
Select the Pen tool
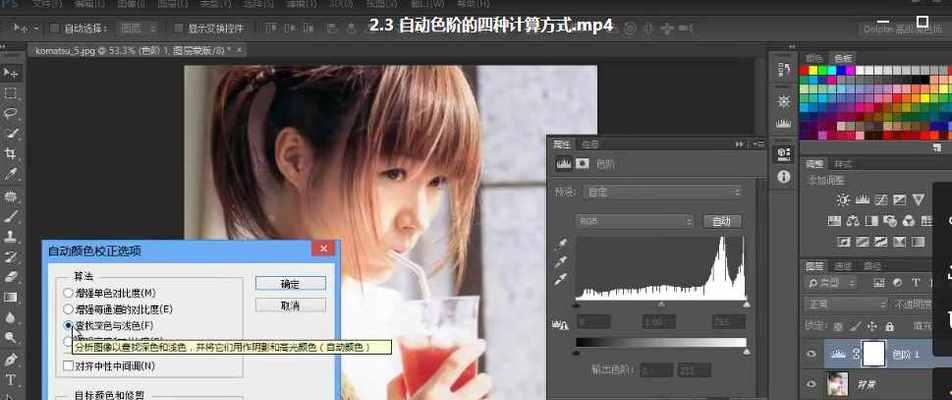tap(10, 359)
